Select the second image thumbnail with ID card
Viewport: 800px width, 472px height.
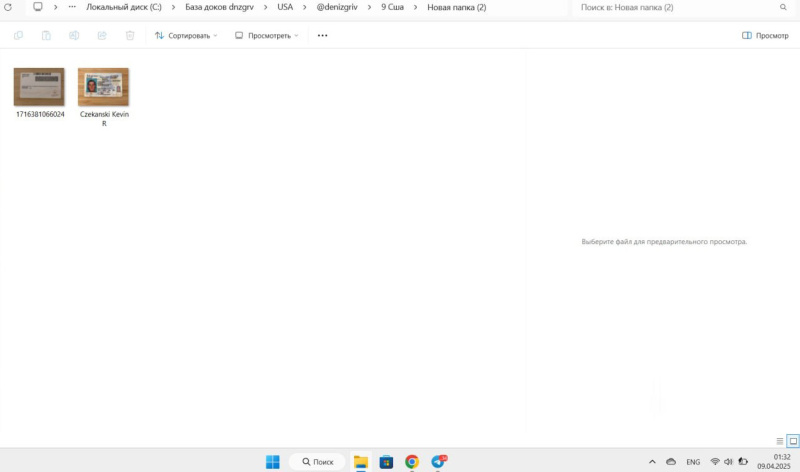pyautogui.click(x=103, y=87)
